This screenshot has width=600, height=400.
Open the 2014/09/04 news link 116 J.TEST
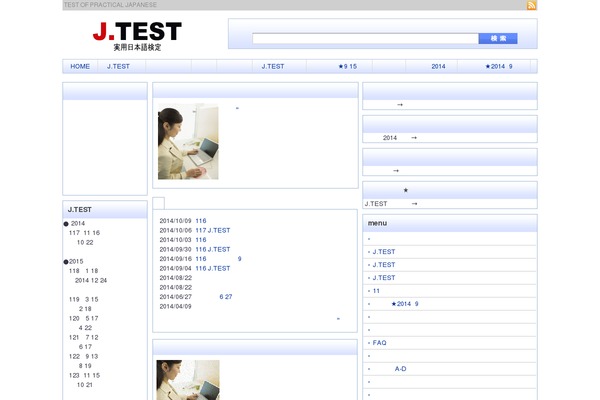point(213,269)
